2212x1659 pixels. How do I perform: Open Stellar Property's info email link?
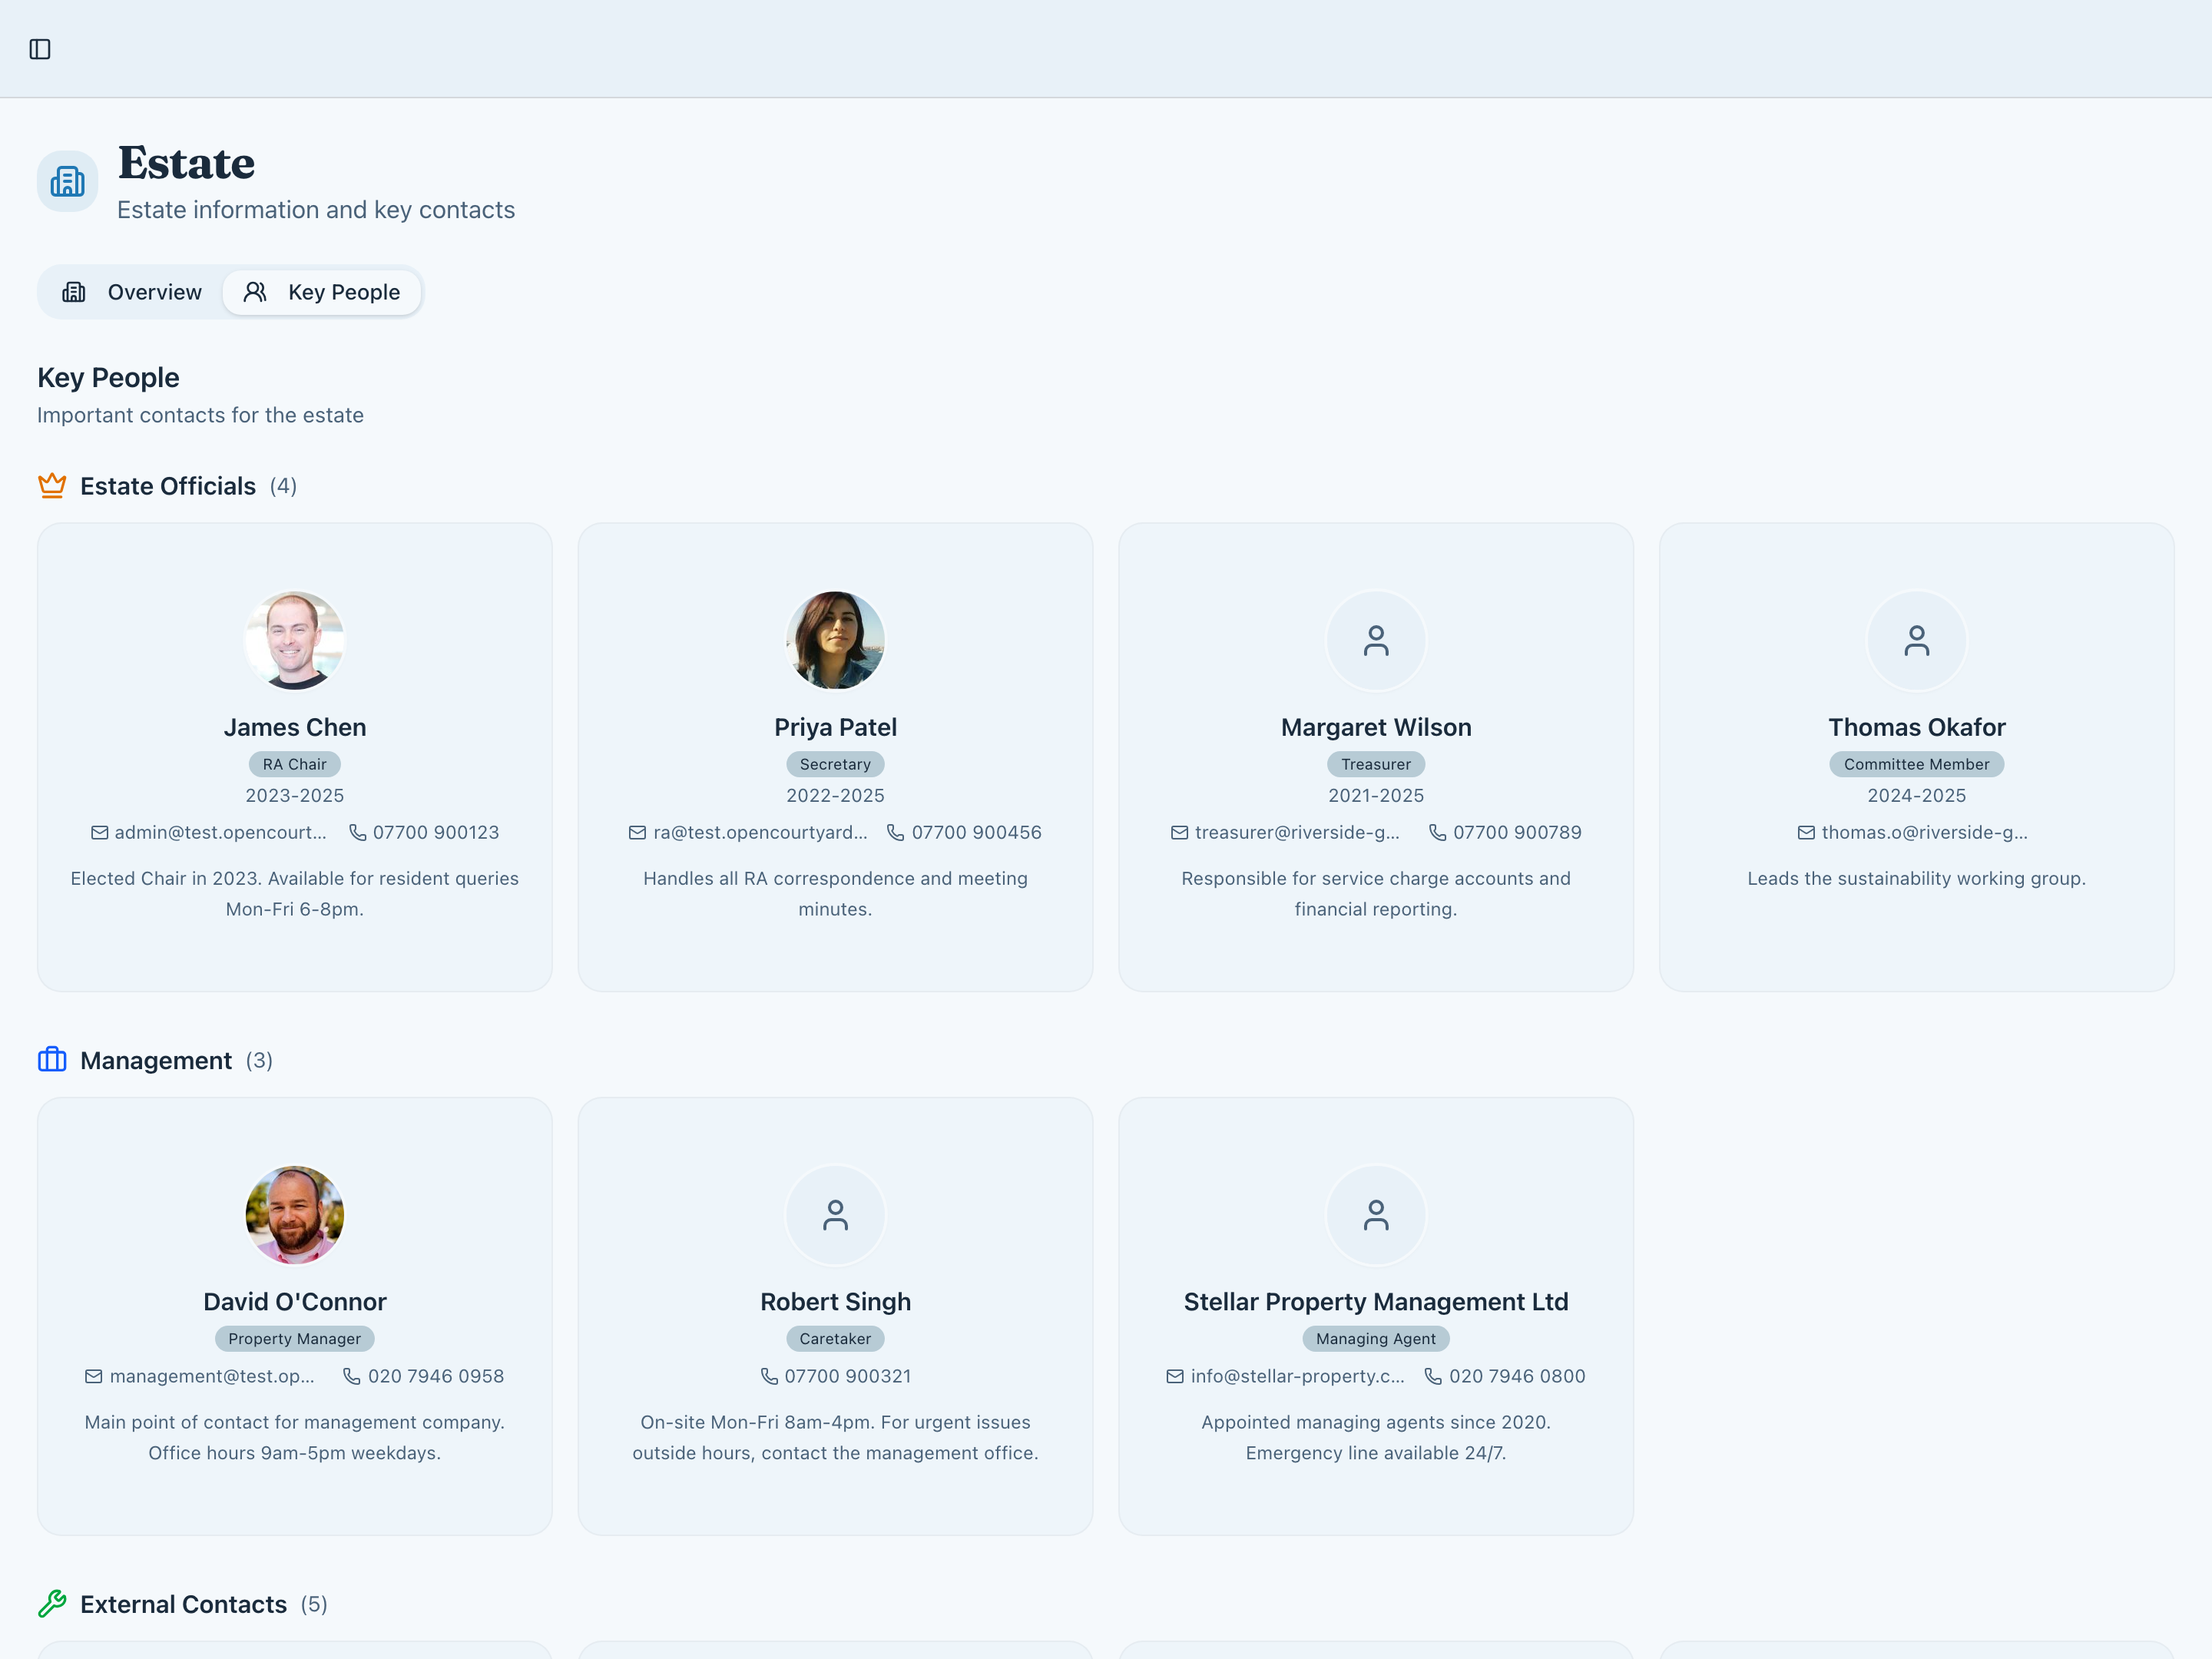pos(1296,1376)
